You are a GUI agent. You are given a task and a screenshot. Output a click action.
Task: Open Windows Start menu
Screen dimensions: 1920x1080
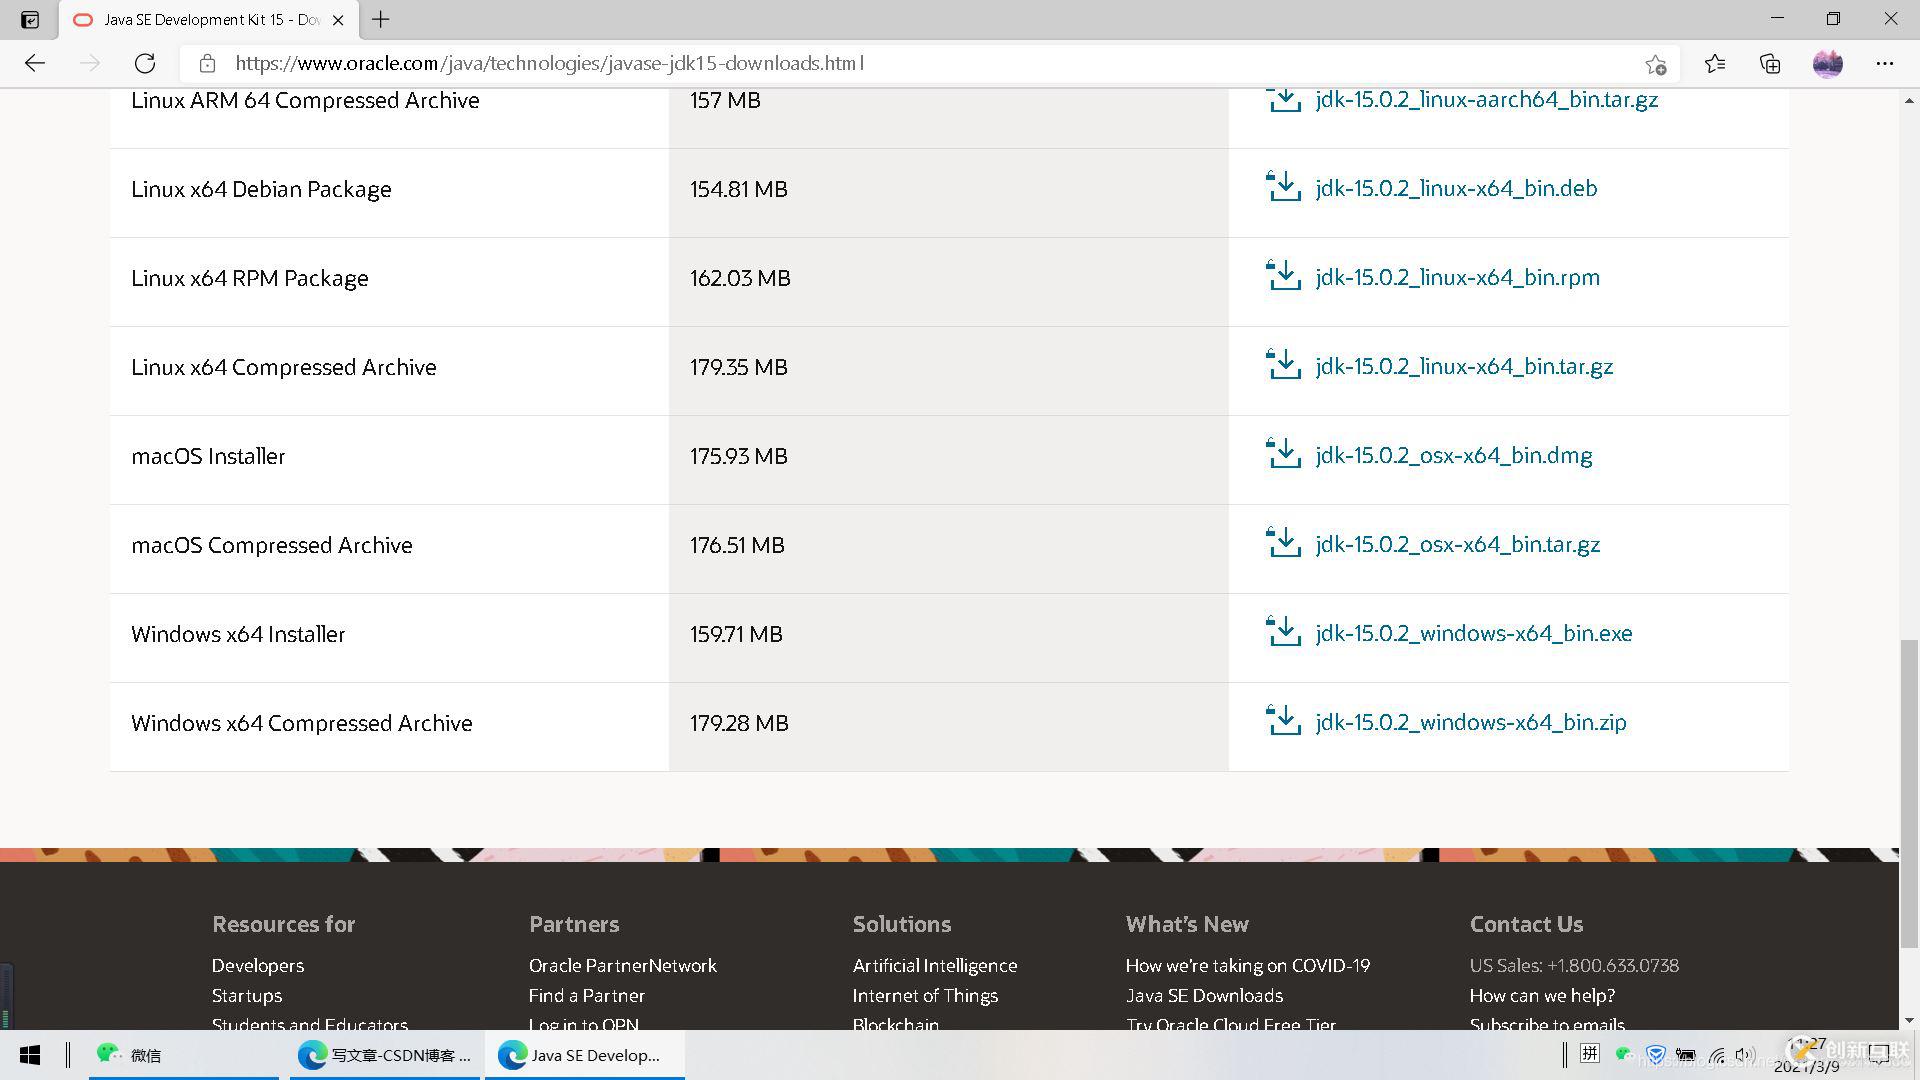point(30,1055)
